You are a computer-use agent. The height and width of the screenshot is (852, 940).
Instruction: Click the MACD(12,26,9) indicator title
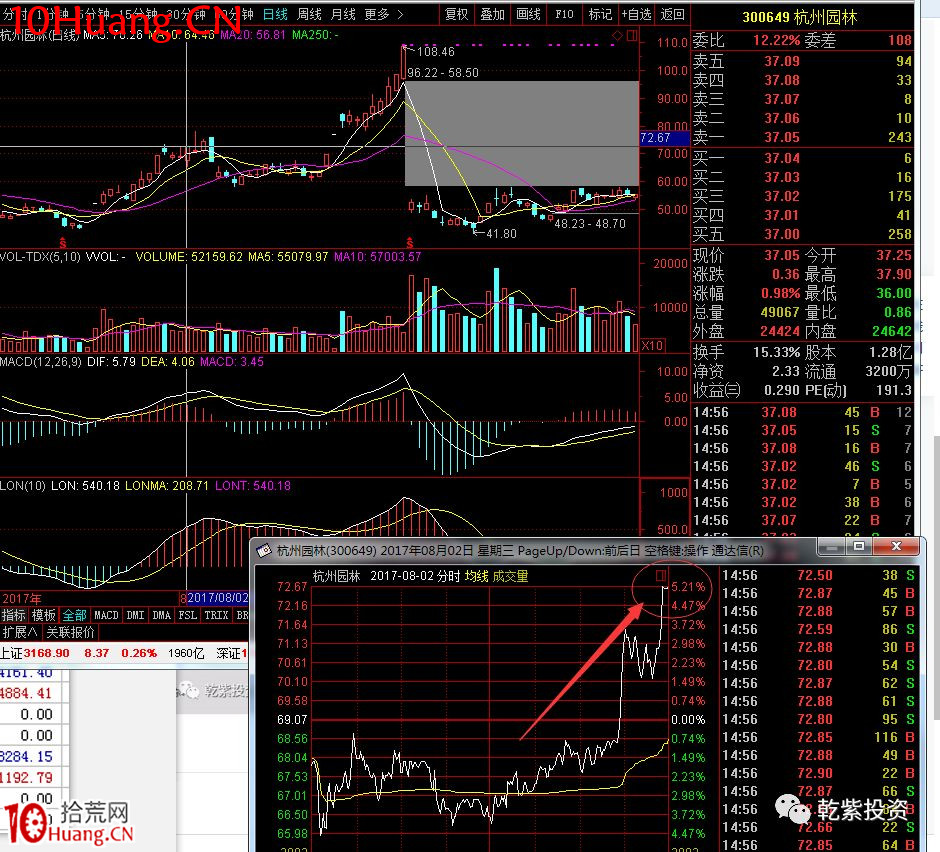(x=41, y=362)
